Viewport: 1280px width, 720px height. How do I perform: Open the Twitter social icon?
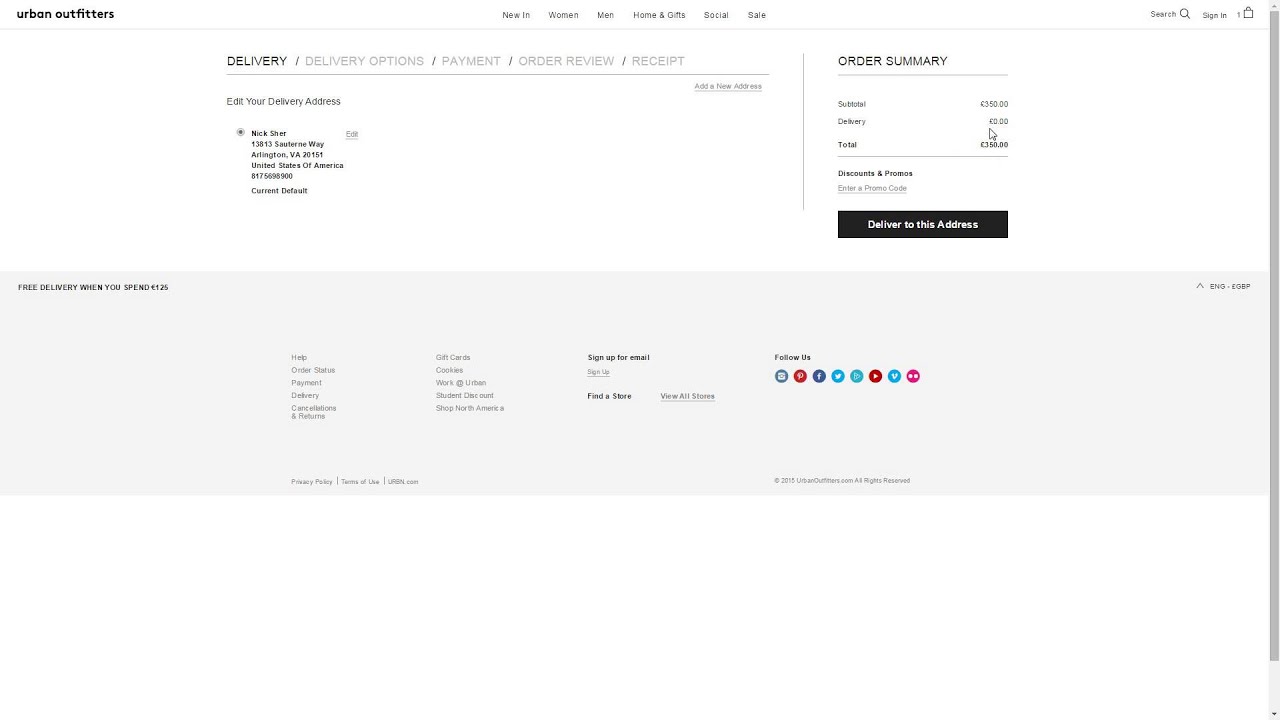[x=838, y=376]
